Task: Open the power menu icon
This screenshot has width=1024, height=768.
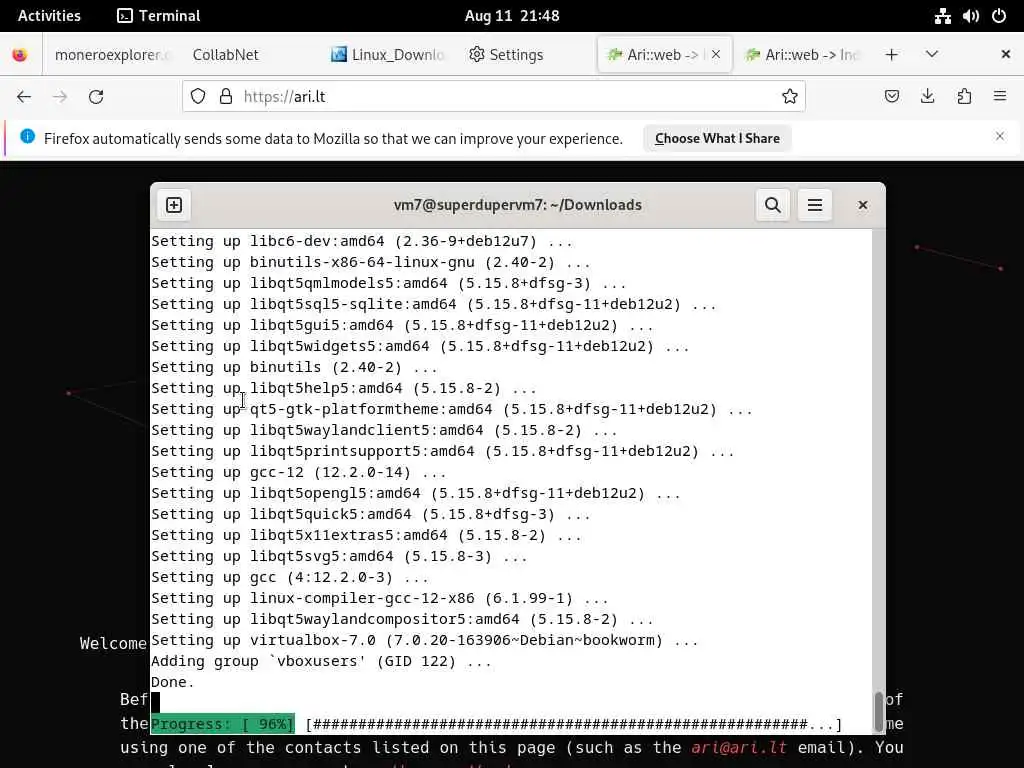Action: [x=999, y=16]
